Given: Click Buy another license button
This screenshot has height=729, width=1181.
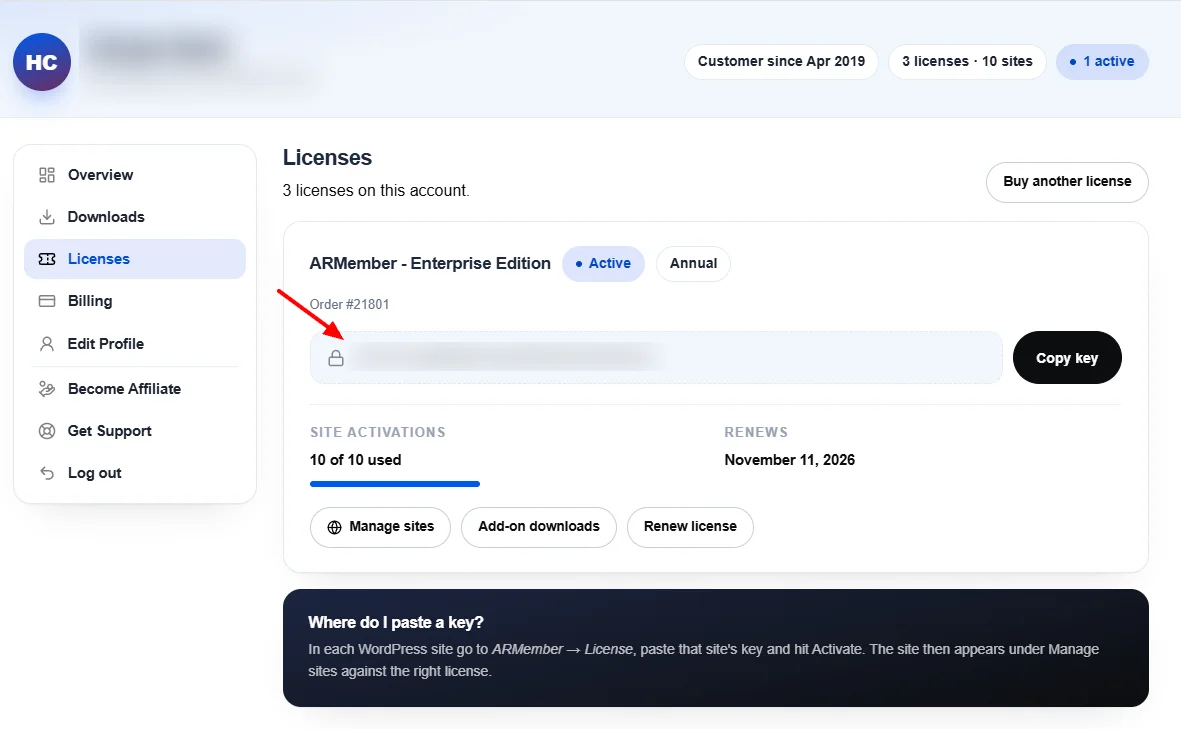Looking at the screenshot, I should click(x=1067, y=181).
